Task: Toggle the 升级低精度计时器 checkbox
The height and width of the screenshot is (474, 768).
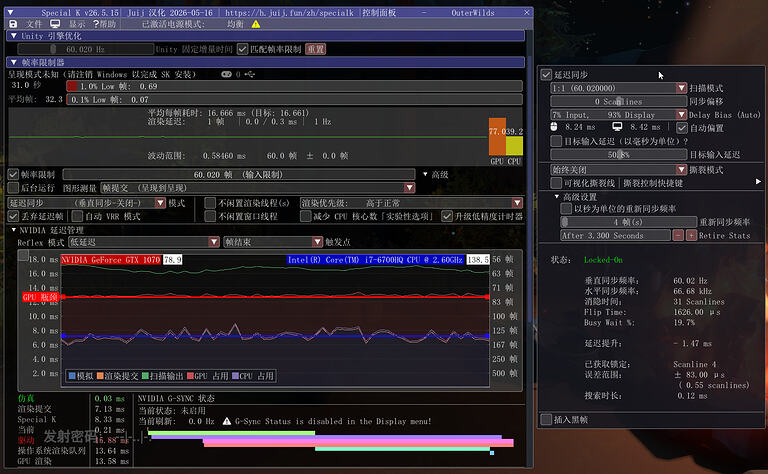Action: point(447,216)
